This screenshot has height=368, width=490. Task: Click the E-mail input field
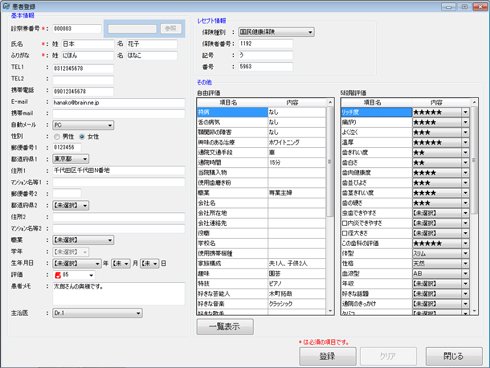pyautogui.click(x=118, y=103)
